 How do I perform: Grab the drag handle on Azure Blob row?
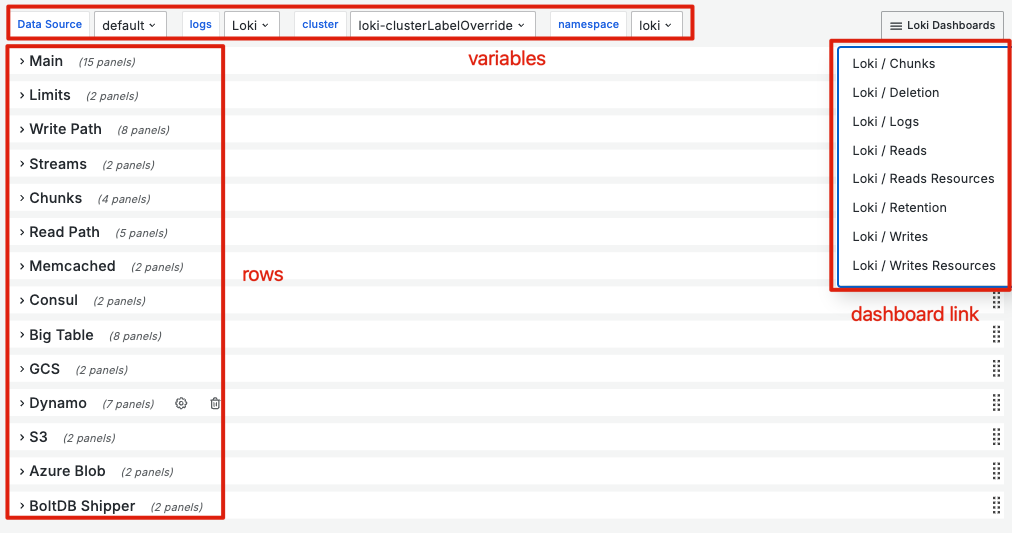pos(997,471)
